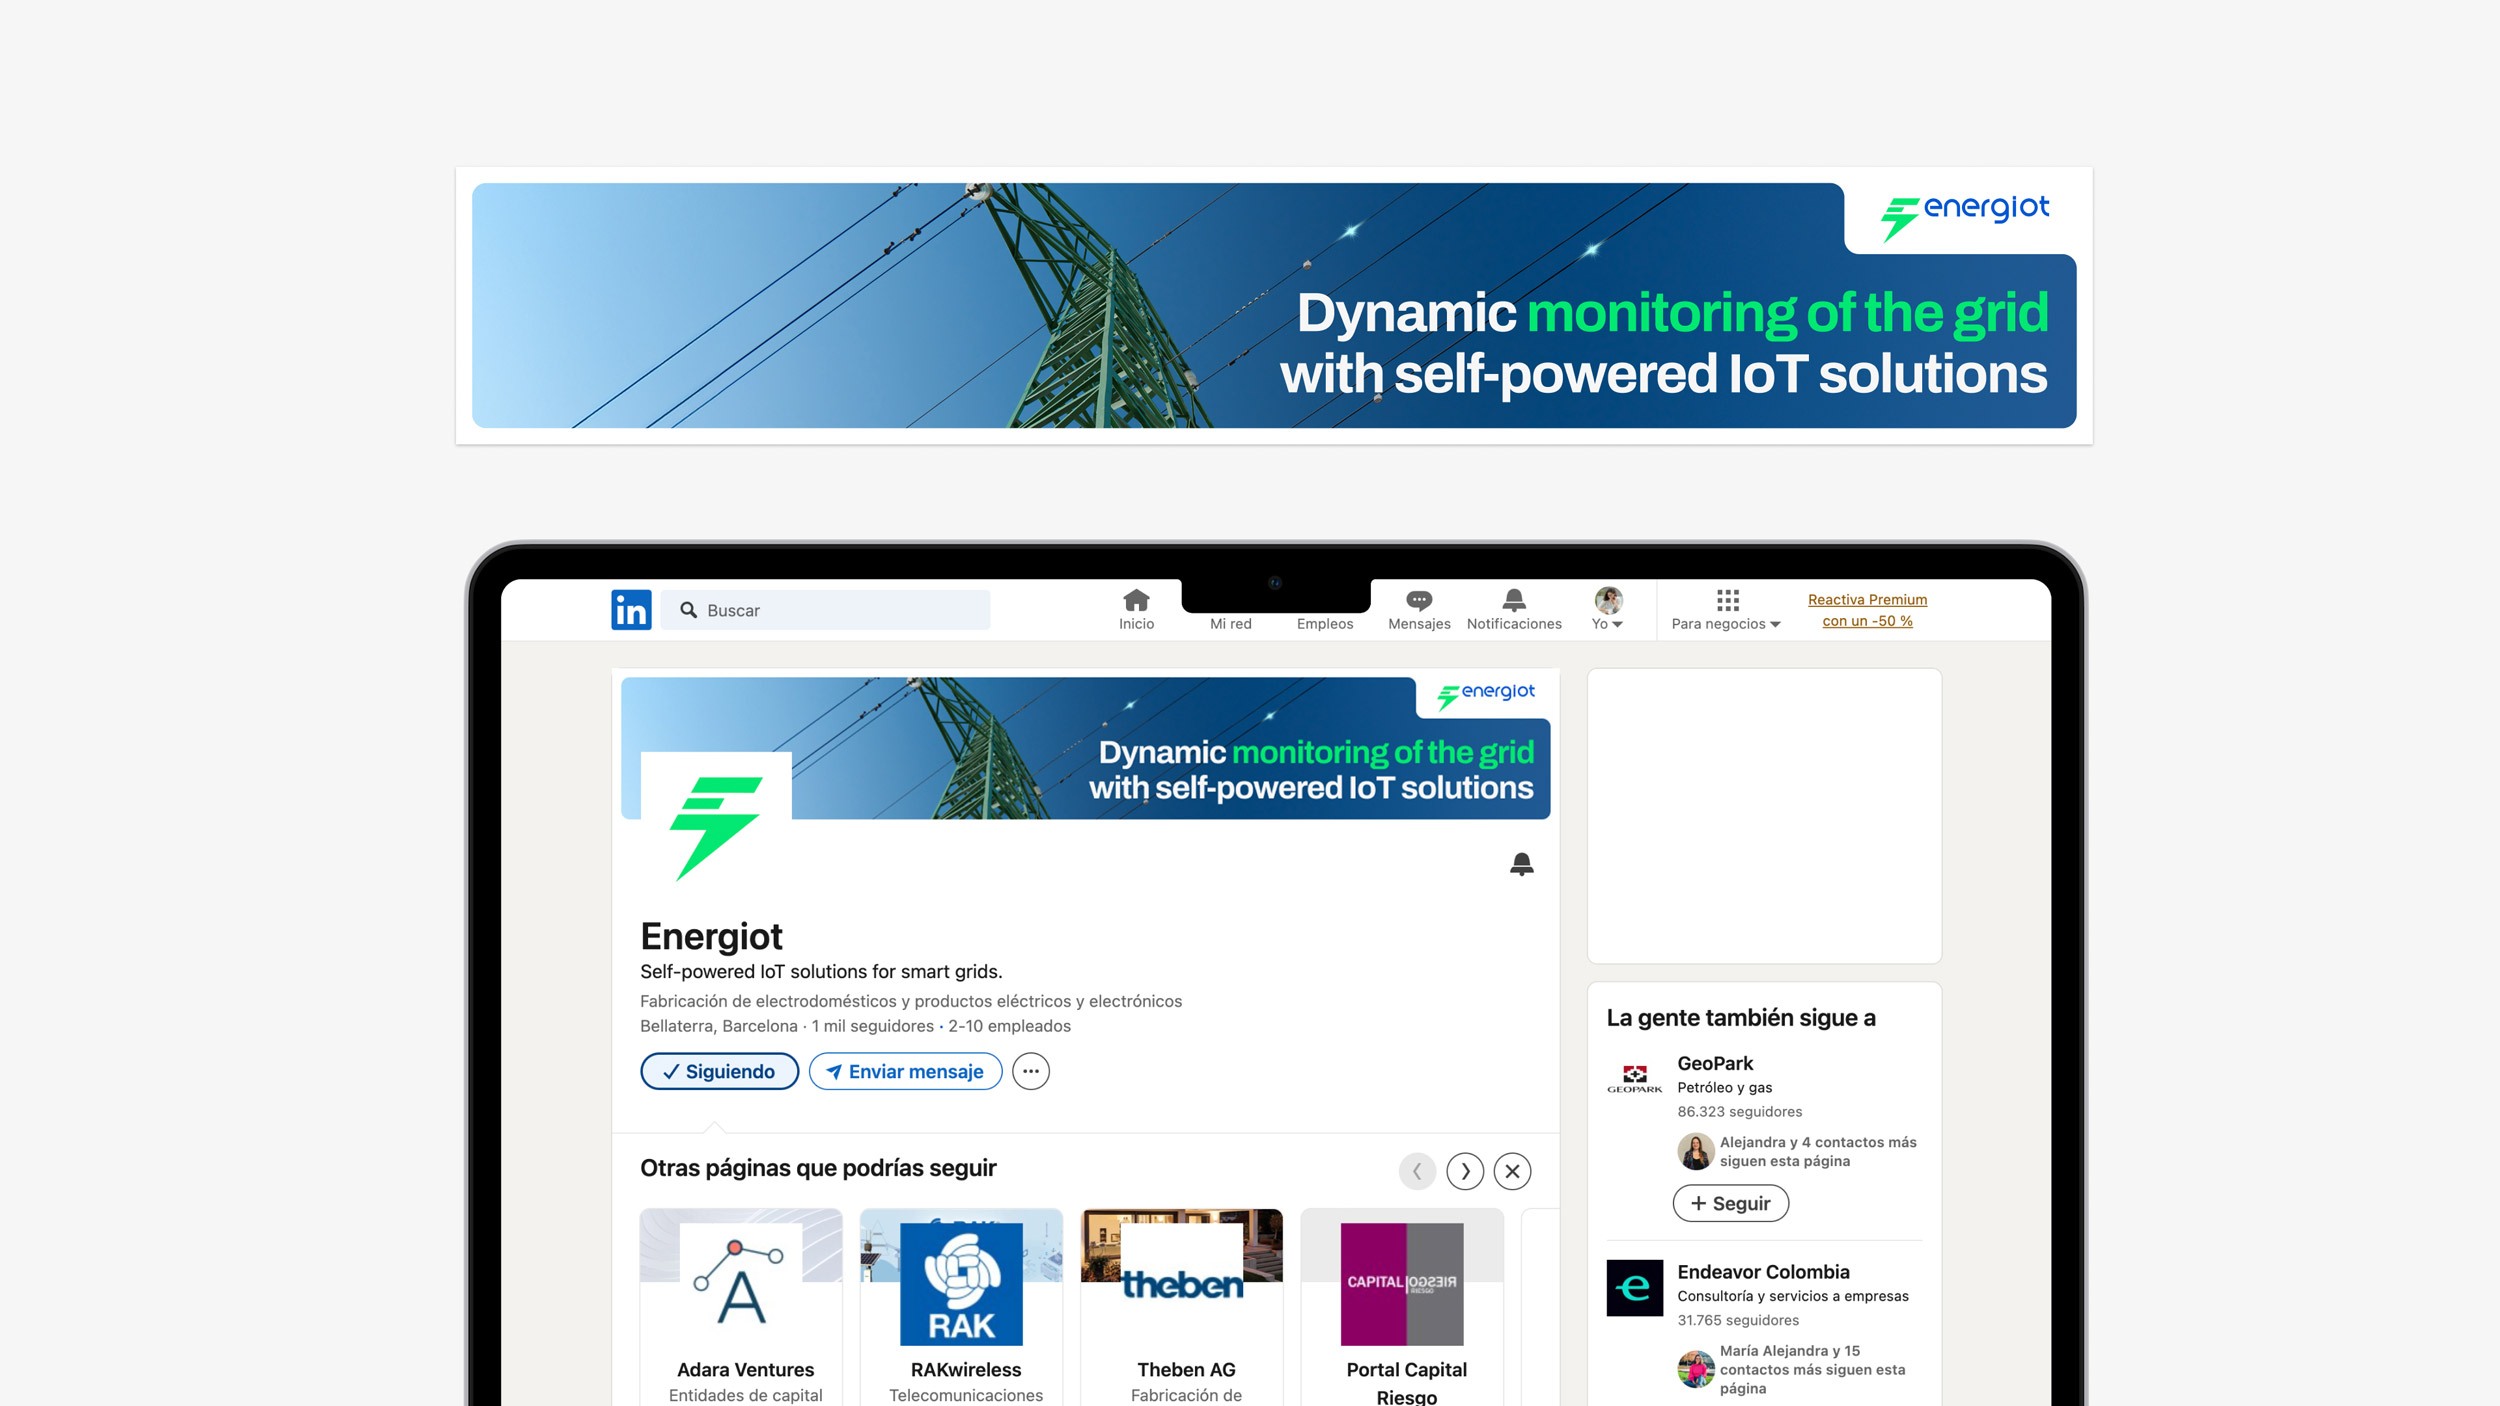Screen dimensions: 2500x1406
Task: Click the 'Bellaterra, Barcelona' location text
Action: point(719,1026)
